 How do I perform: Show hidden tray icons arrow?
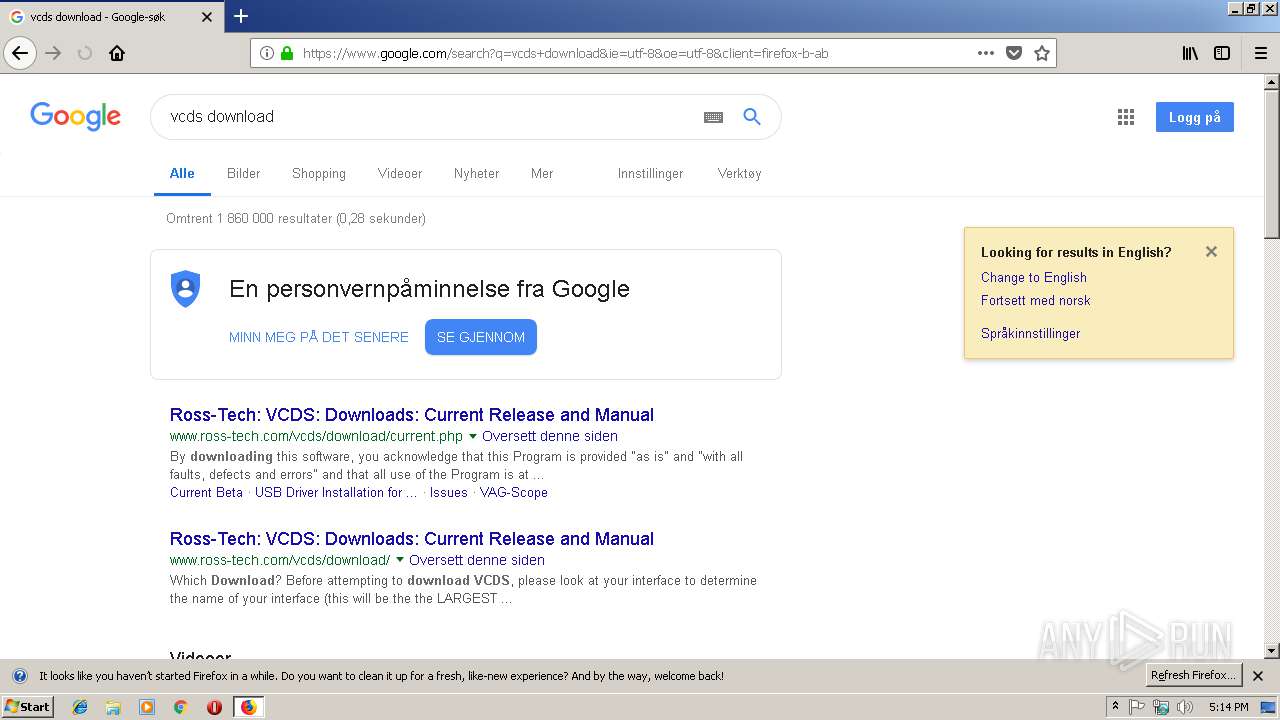1115,707
